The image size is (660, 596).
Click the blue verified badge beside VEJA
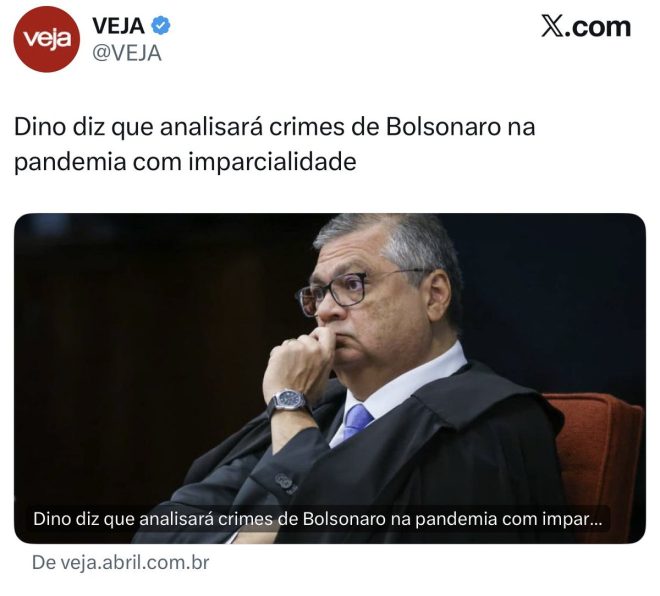coord(161,26)
